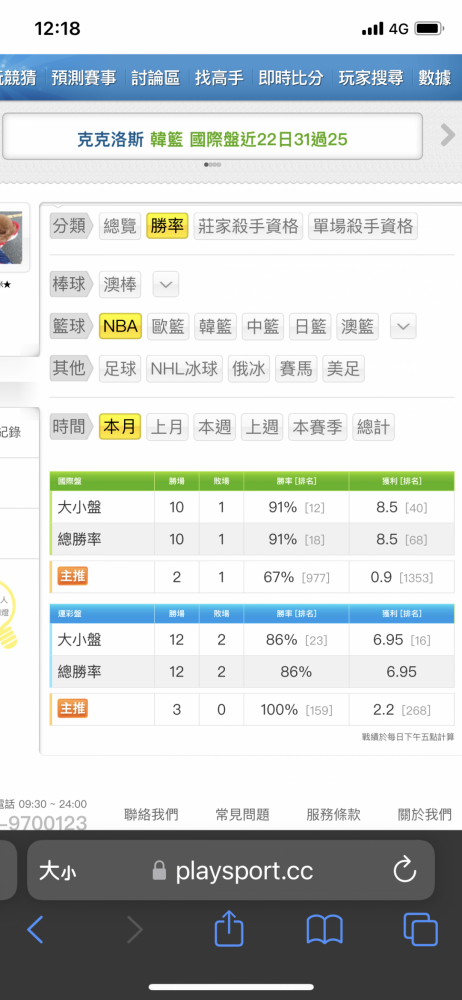Open the 大小 text size control in address bar
This screenshot has width=462, height=1000.
point(57,871)
